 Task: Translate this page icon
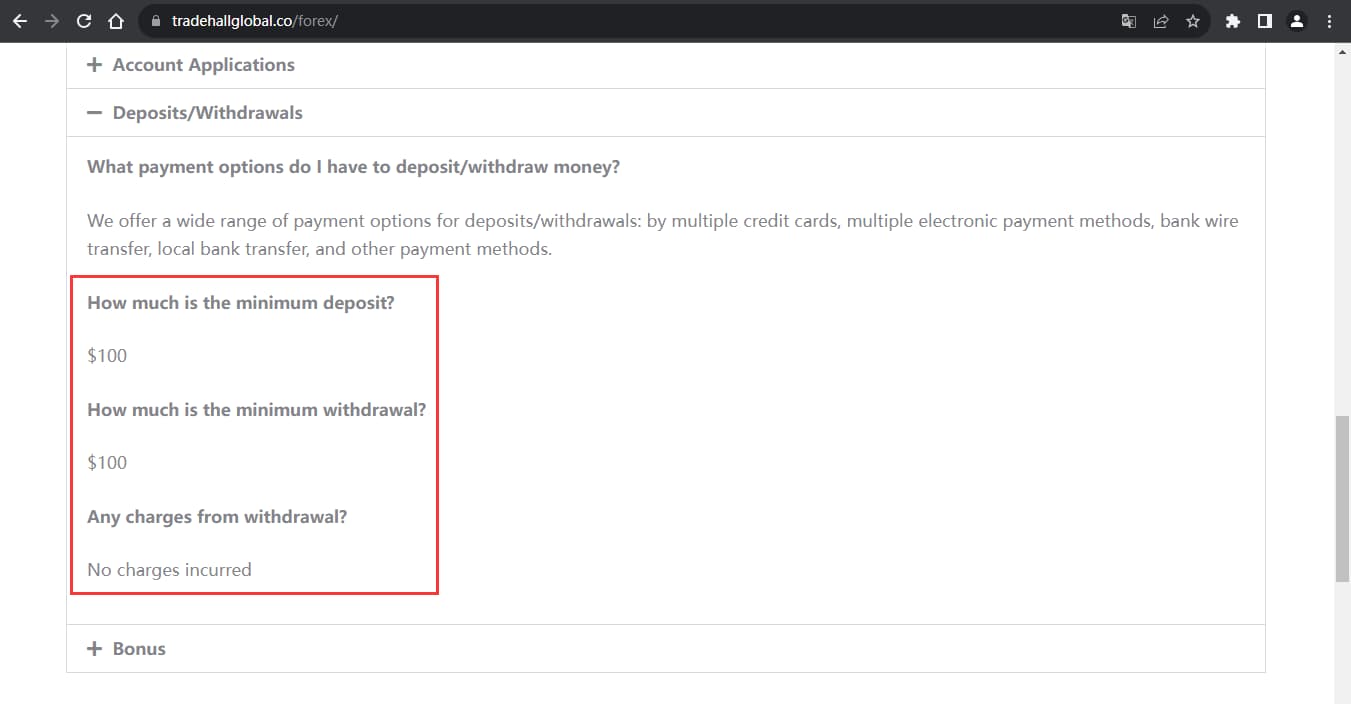(x=1129, y=20)
